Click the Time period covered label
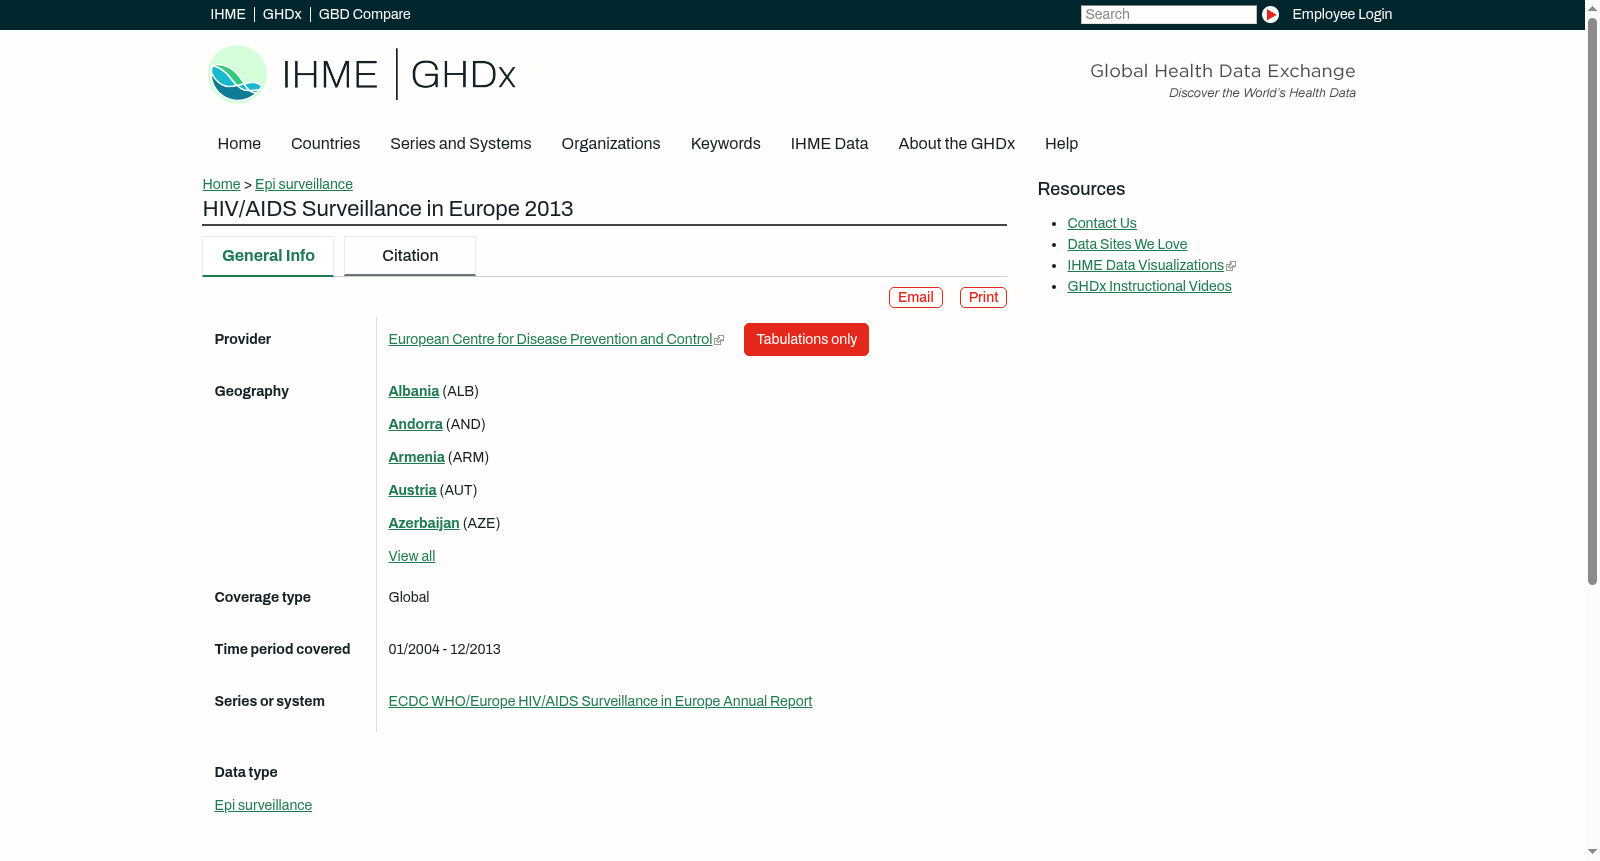 click(x=283, y=649)
